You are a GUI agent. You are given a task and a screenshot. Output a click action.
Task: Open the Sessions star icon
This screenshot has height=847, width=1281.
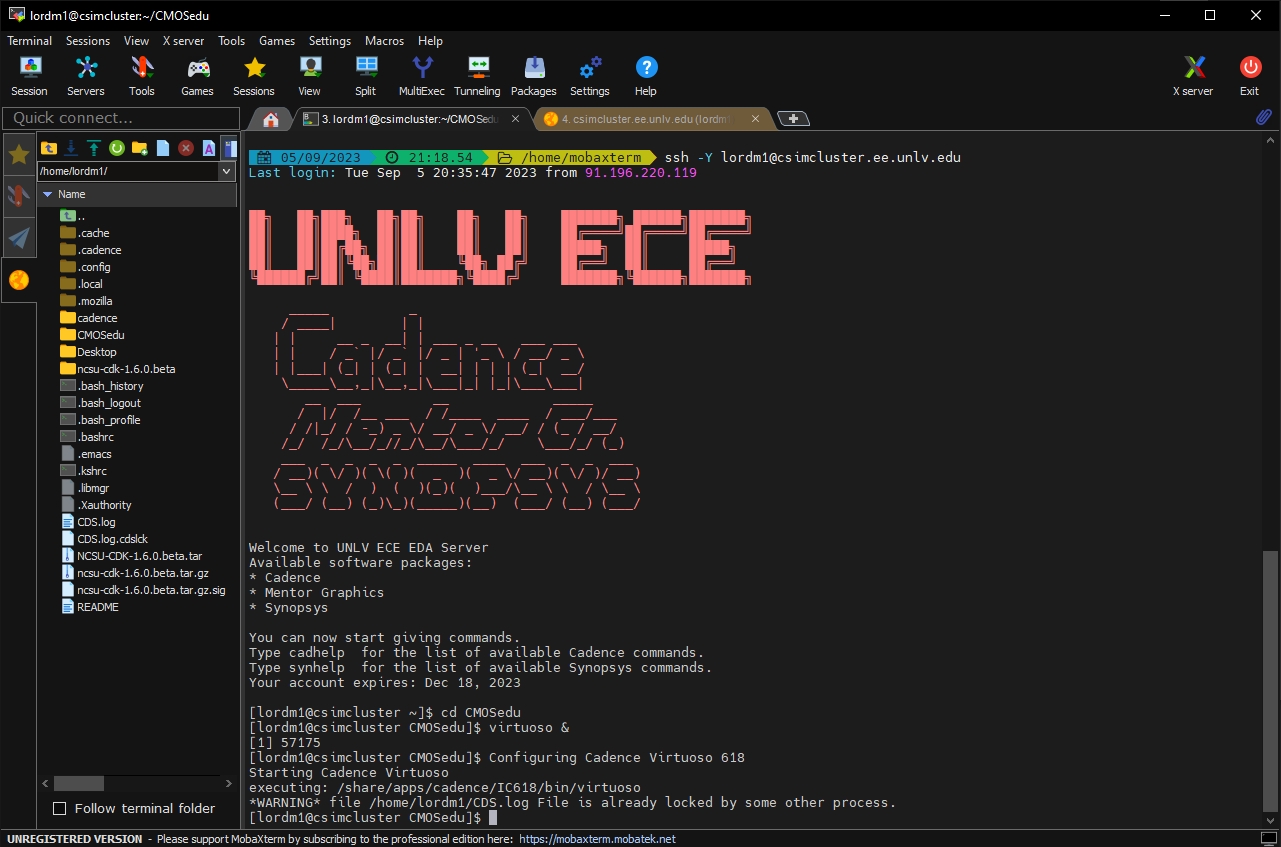[x=254, y=76]
